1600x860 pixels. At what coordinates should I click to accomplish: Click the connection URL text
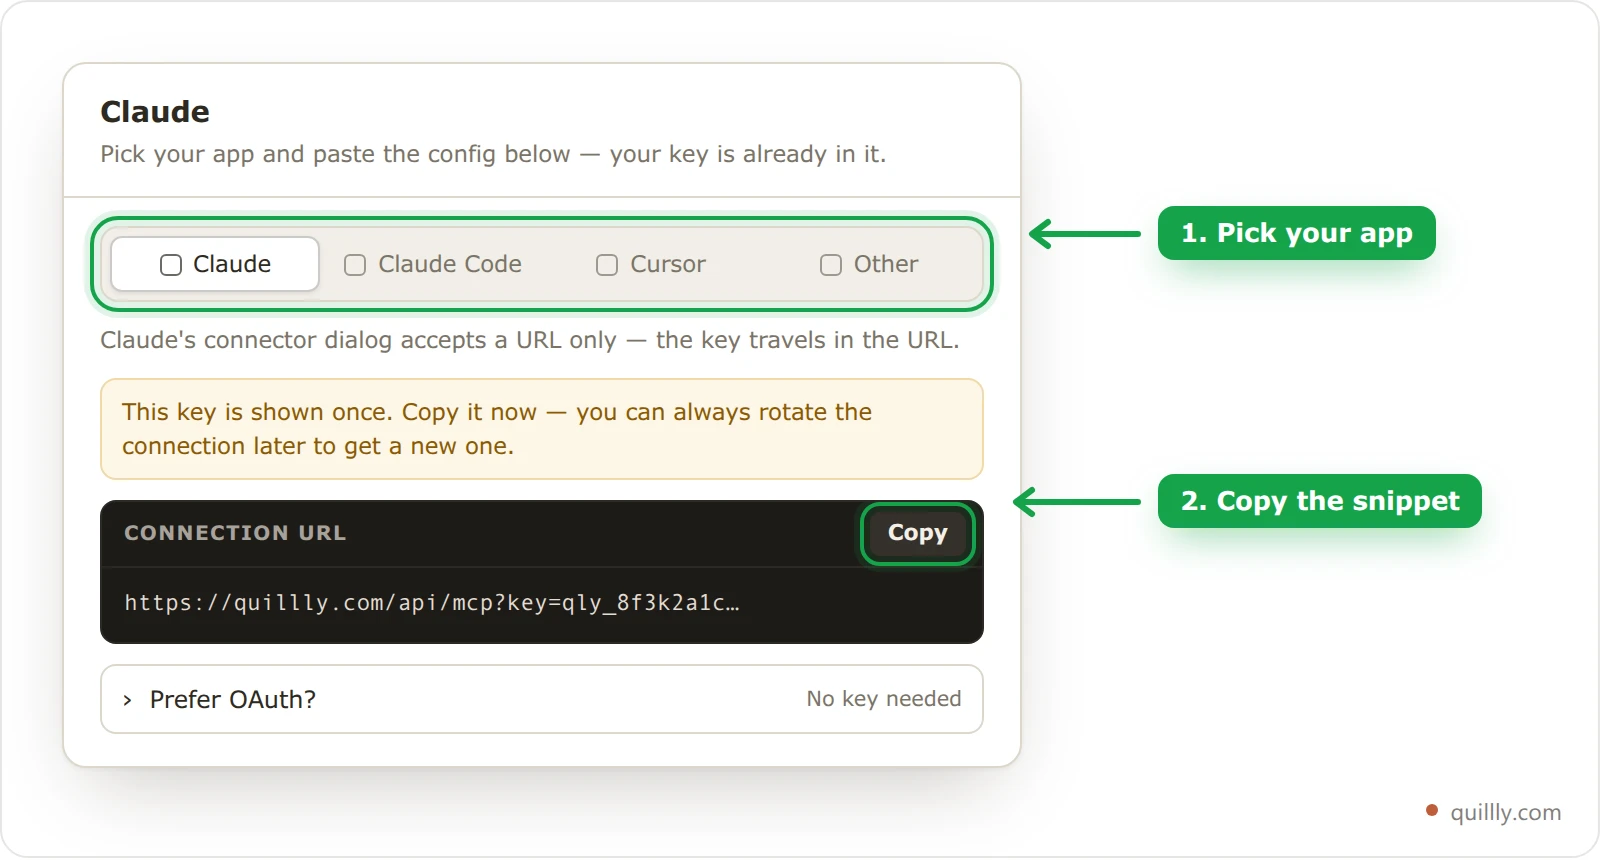click(x=432, y=603)
